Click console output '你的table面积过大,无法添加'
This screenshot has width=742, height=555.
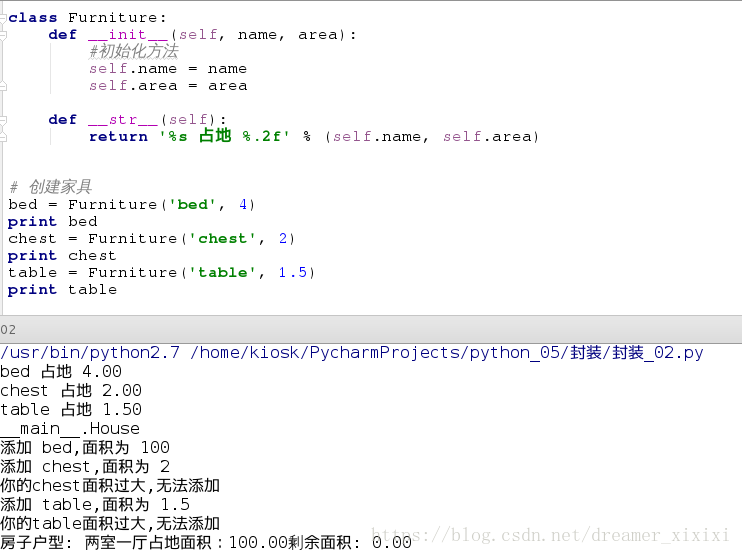pos(110,523)
